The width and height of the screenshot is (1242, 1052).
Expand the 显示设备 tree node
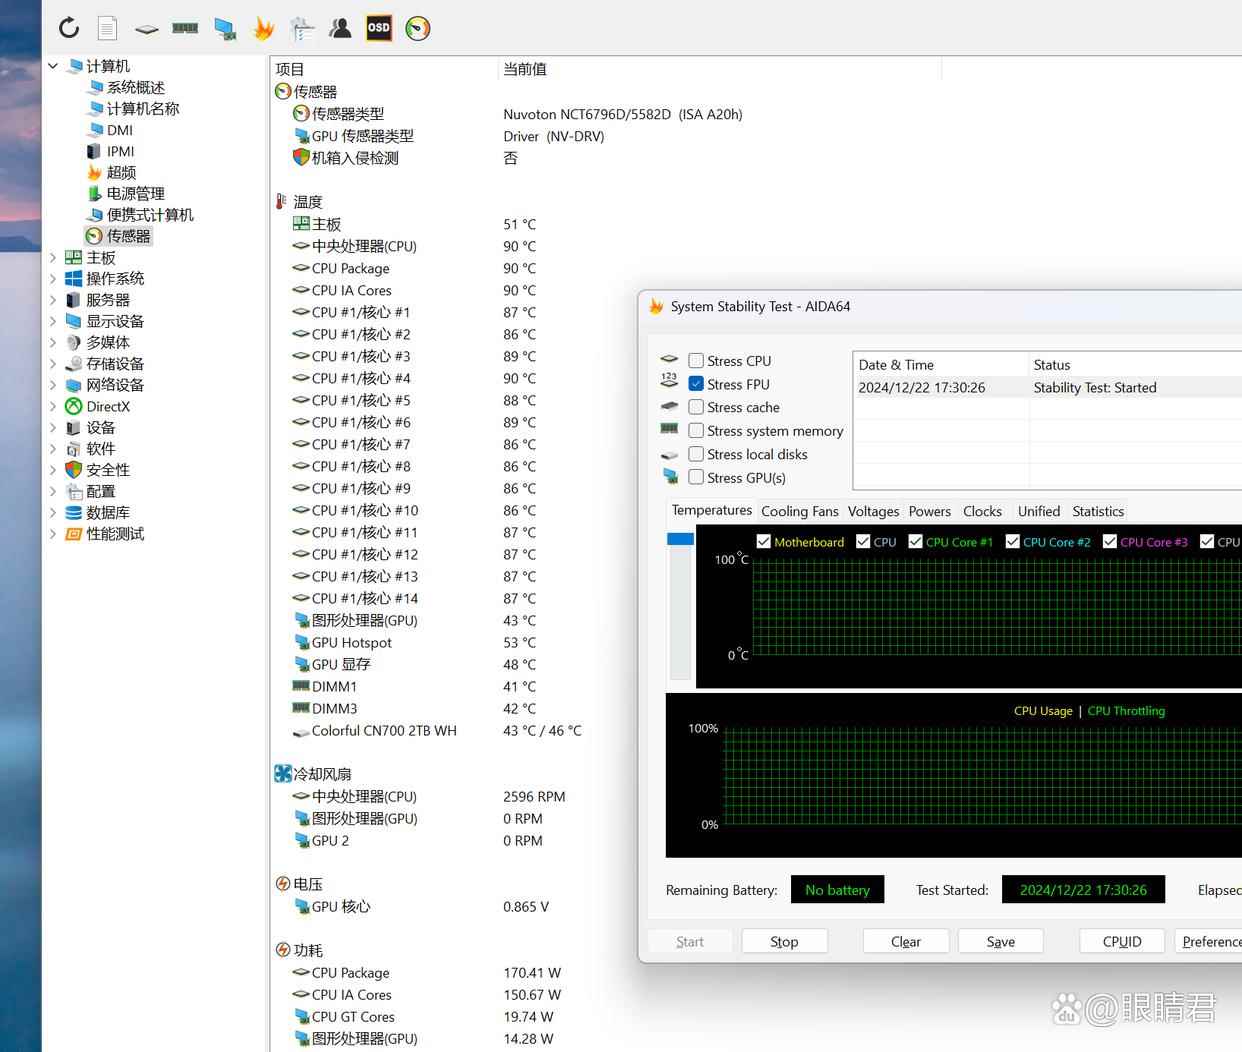(53, 321)
